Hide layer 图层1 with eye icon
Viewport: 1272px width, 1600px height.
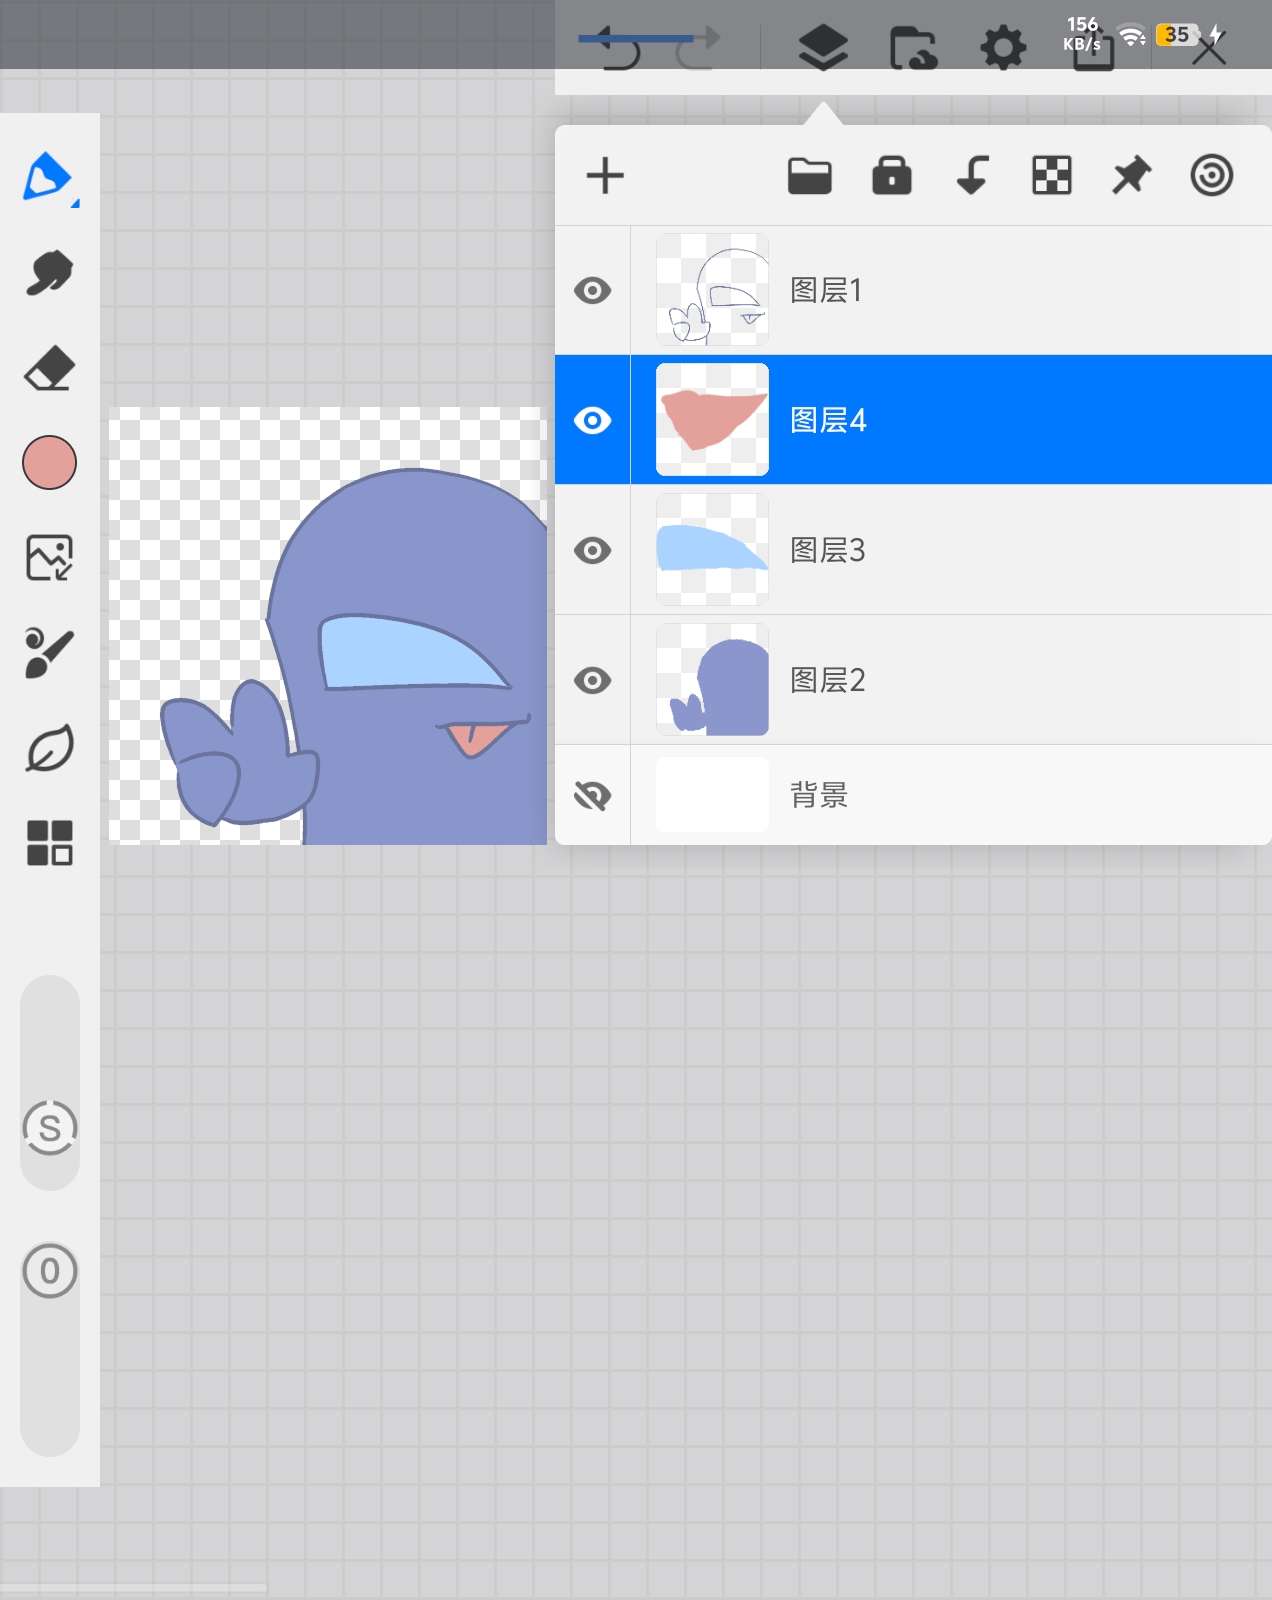[593, 290]
